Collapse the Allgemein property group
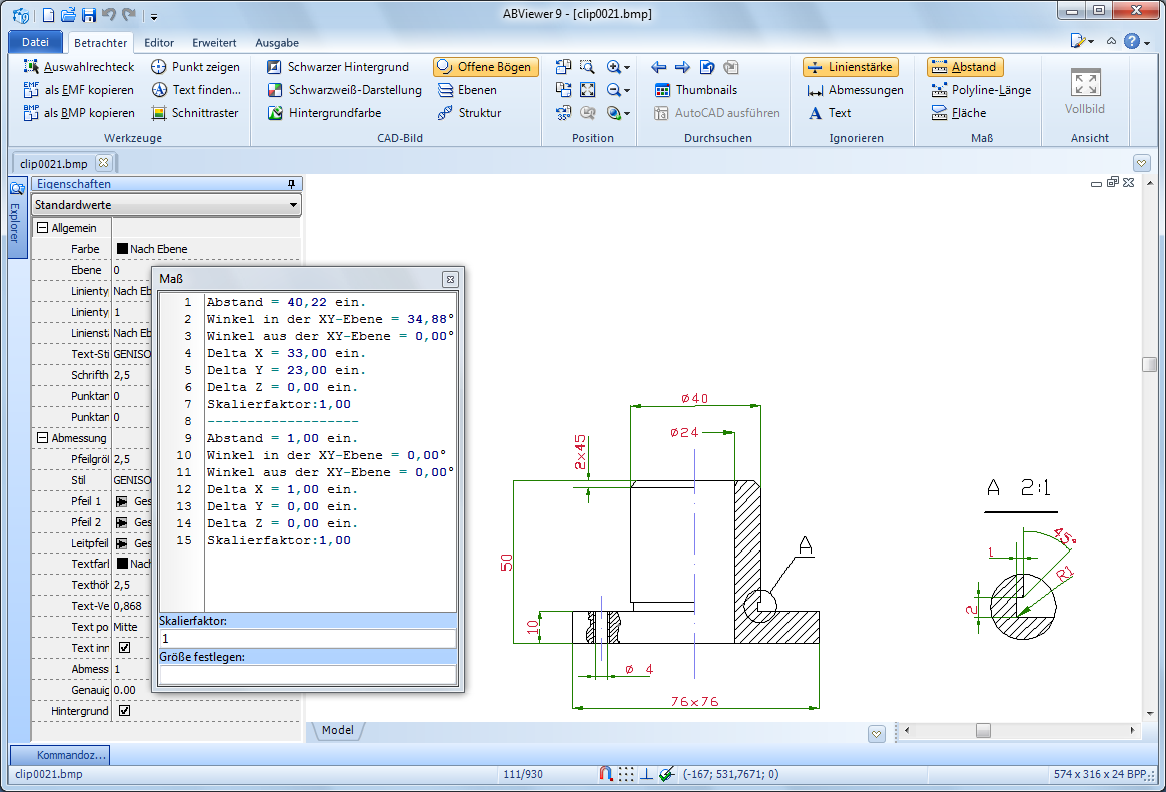The width and height of the screenshot is (1166, 792). pos(42,228)
